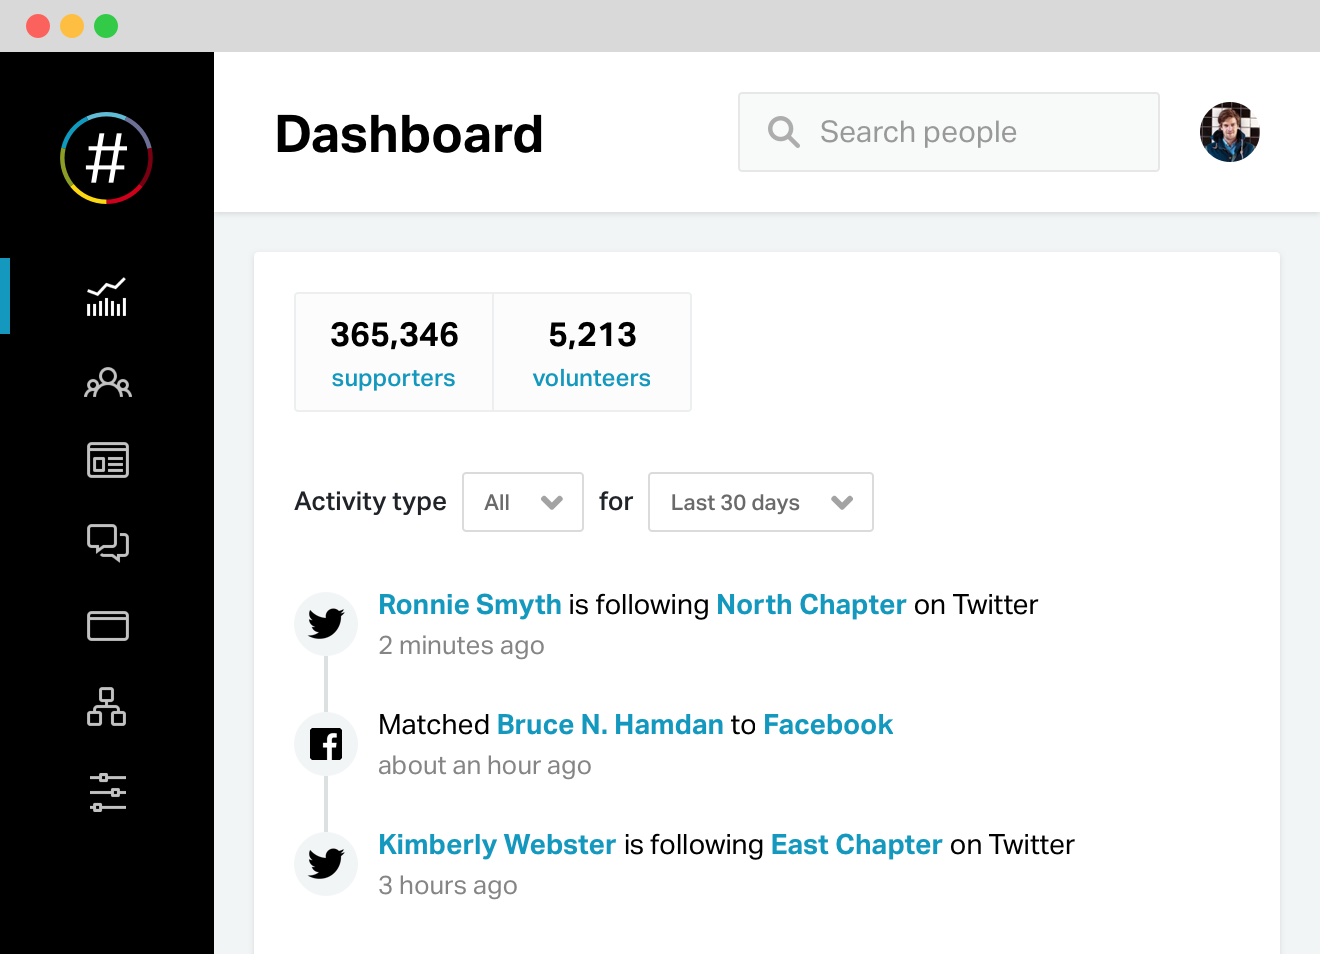The width and height of the screenshot is (1320, 954).
Task: Open the user avatar profile picture
Action: click(1230, 132)
